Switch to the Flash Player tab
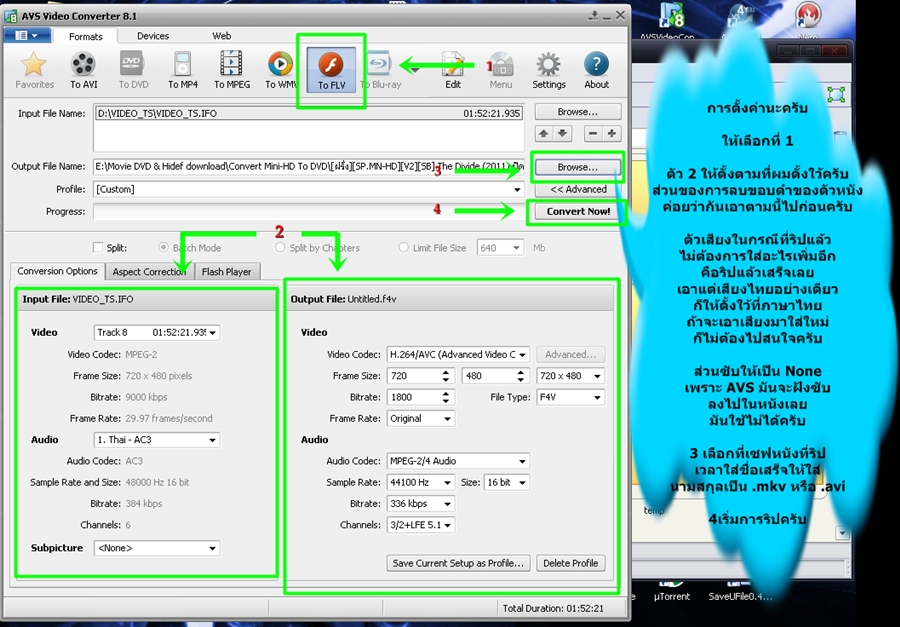 [x=227, y=272]
